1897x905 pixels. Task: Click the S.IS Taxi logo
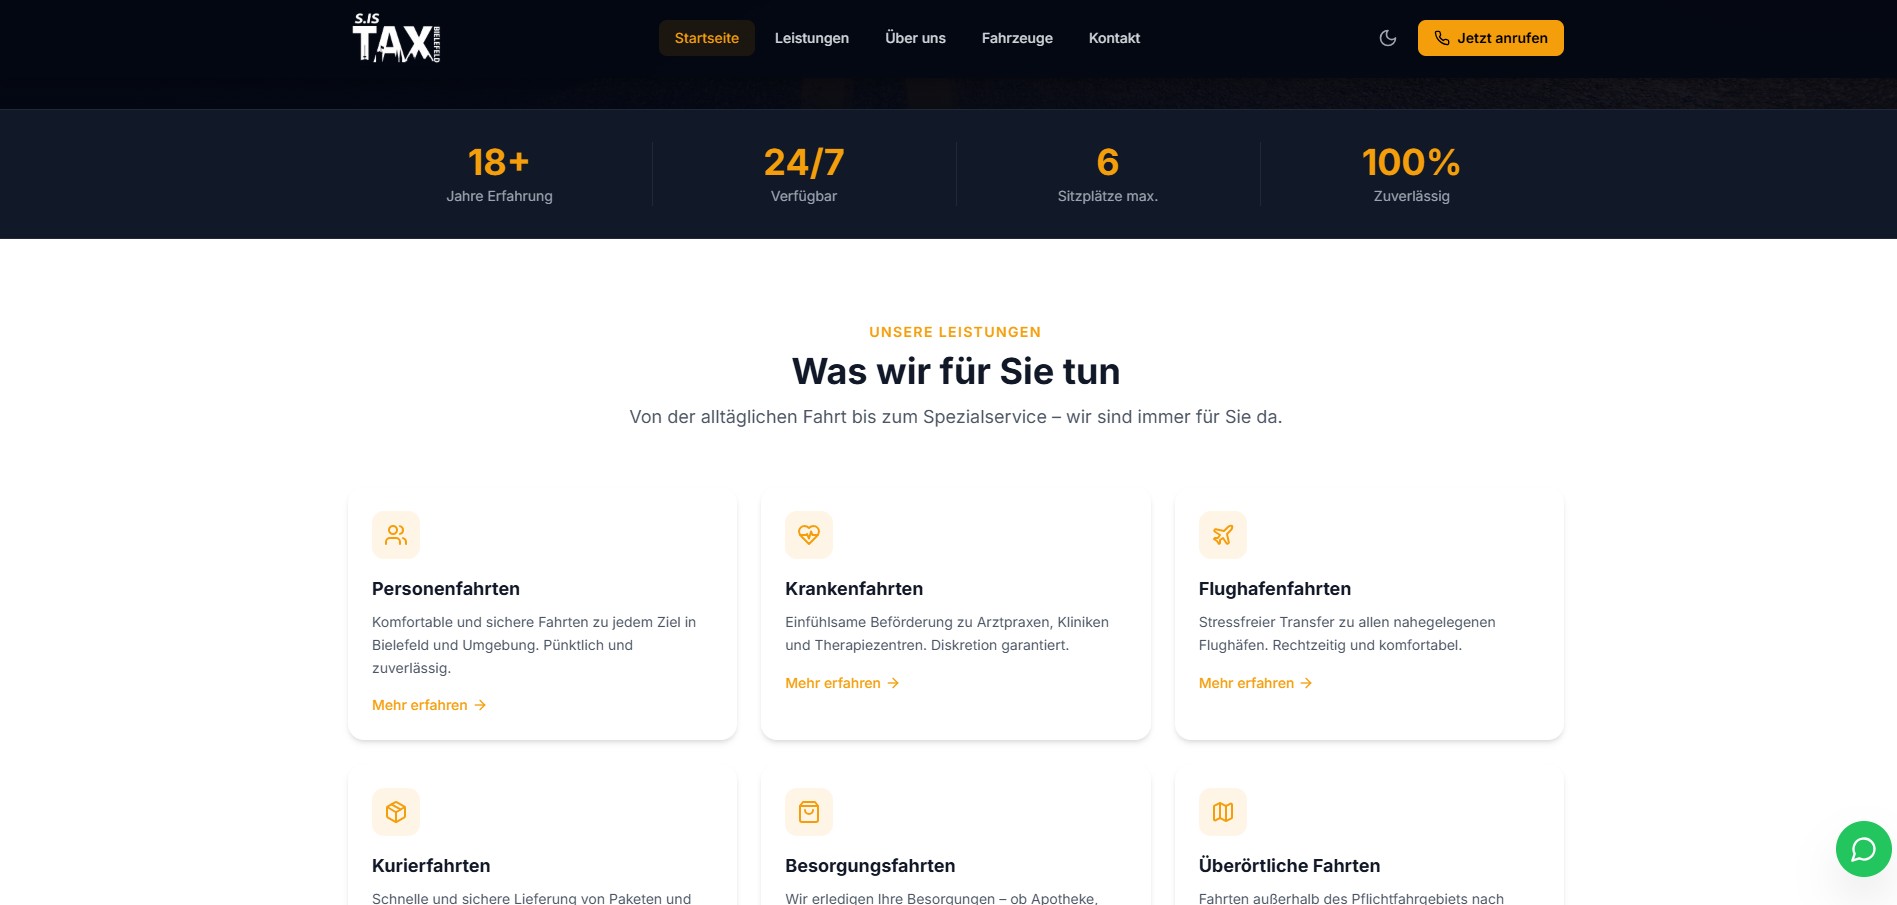click(x=396, y=38)
